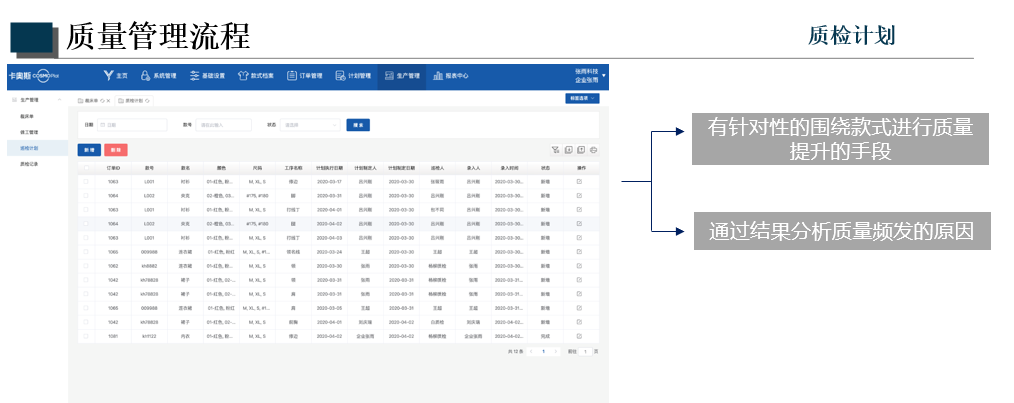The height and width of the screenshot is (403, 1014).
Task: Open 系统管理 in the top navigation
Action: click(159, 75)
